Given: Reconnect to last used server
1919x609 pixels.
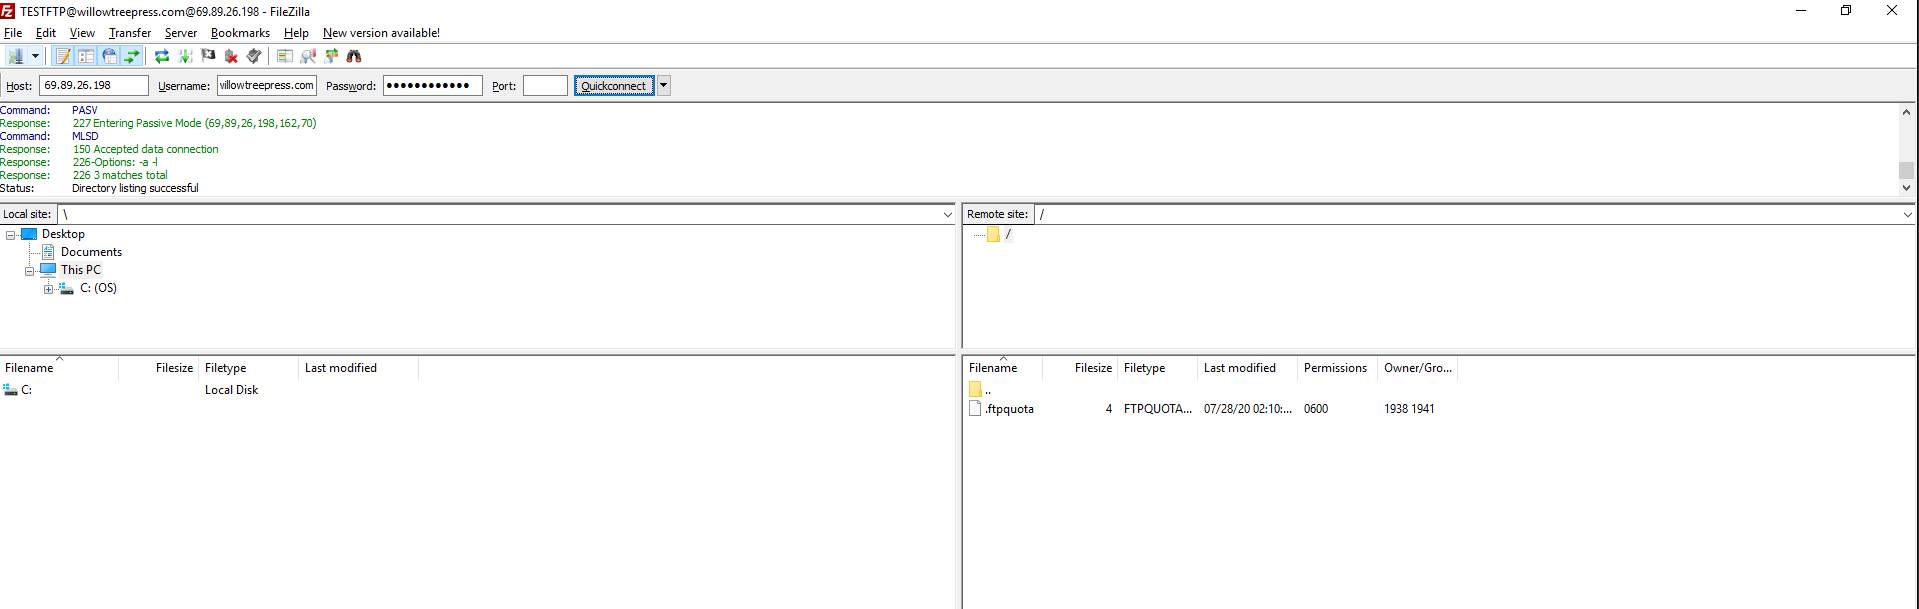Looking at the screenshot, I should [254, 56].
